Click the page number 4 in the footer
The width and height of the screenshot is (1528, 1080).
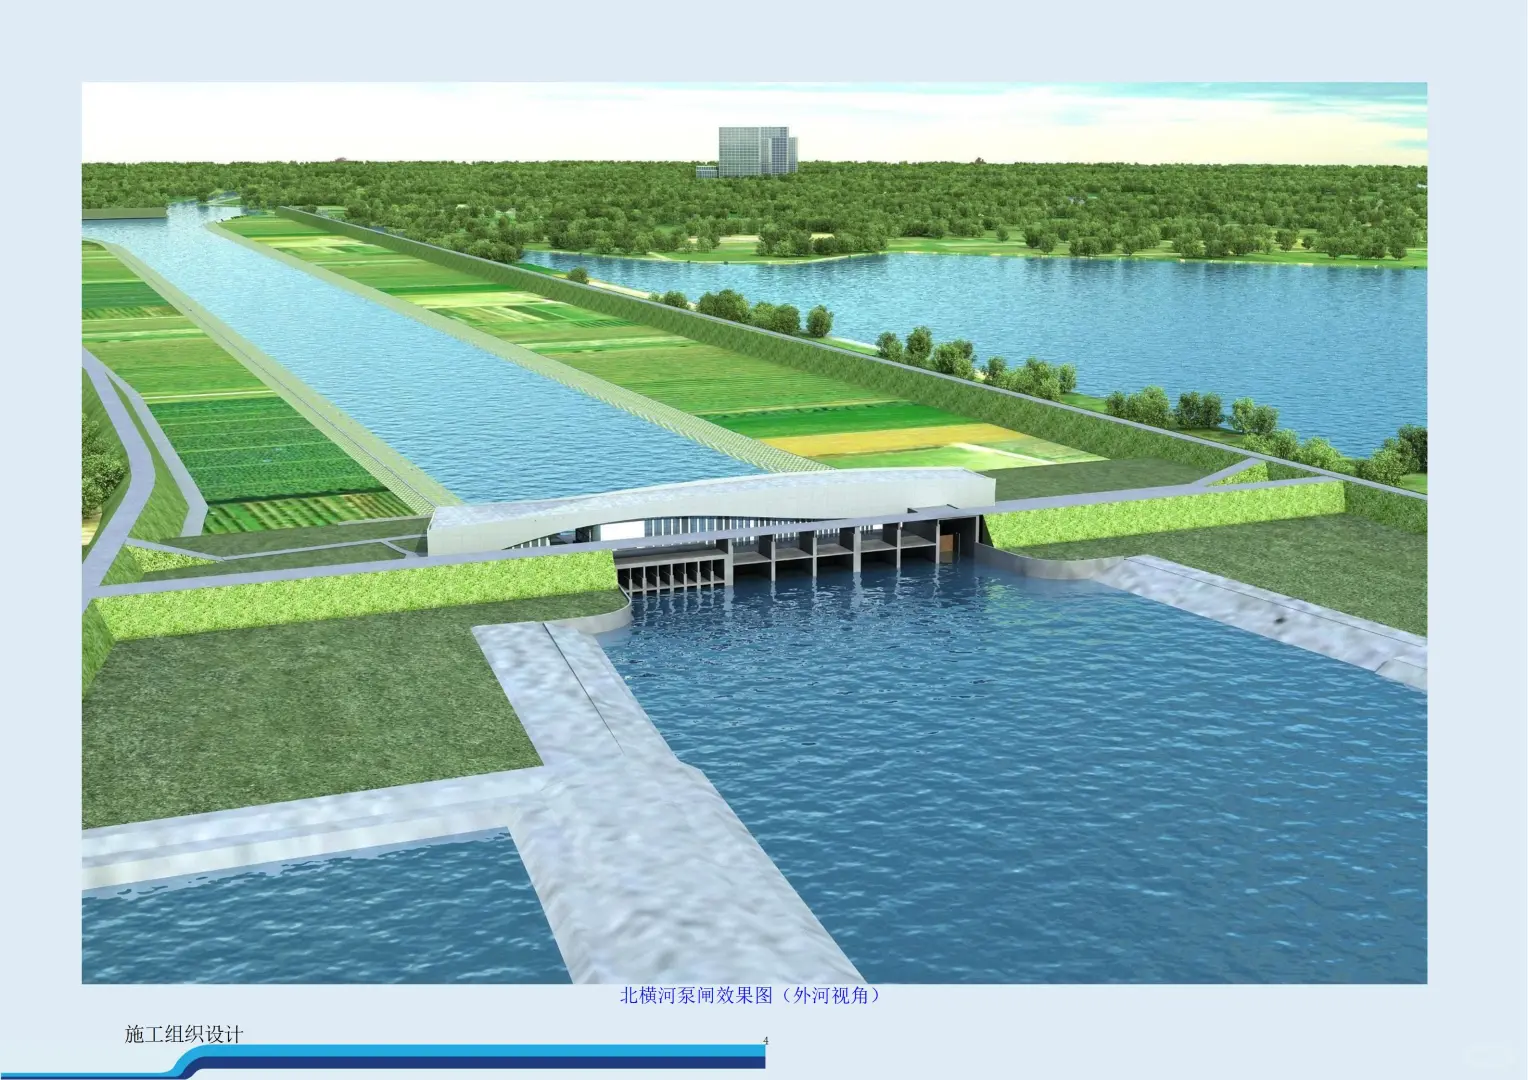(765, 1041)
